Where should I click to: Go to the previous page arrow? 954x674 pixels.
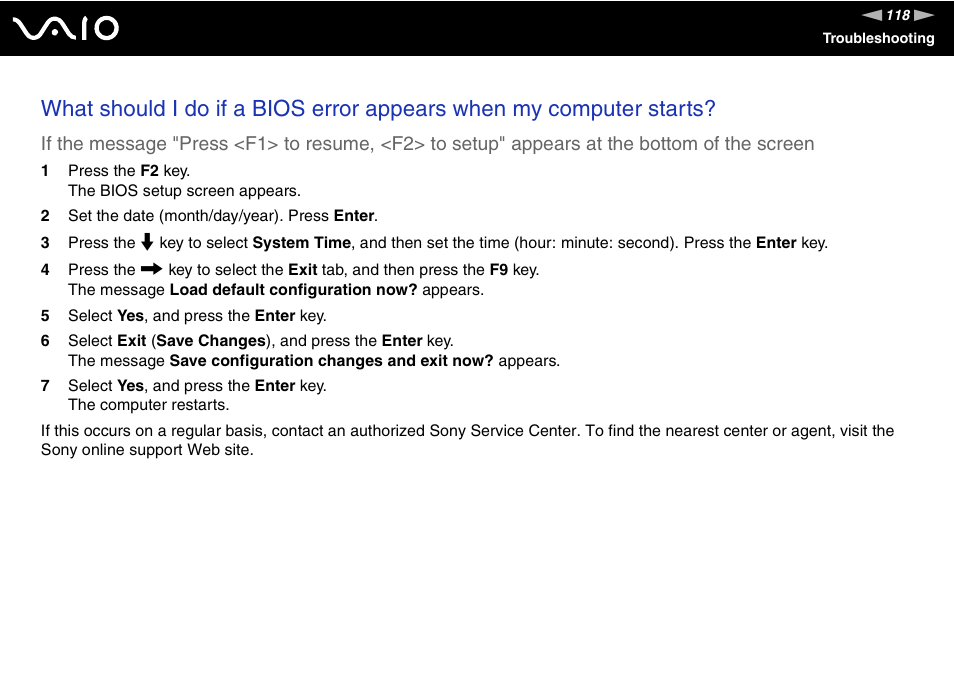click(872, 15)
